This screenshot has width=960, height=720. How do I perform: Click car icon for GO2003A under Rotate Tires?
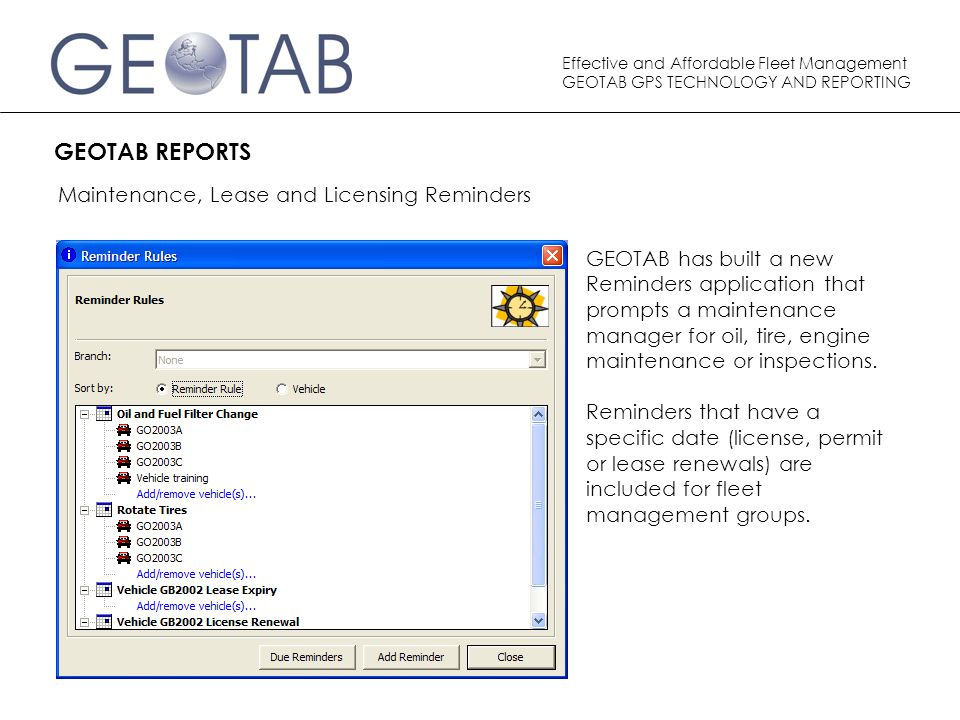(124, 526)
